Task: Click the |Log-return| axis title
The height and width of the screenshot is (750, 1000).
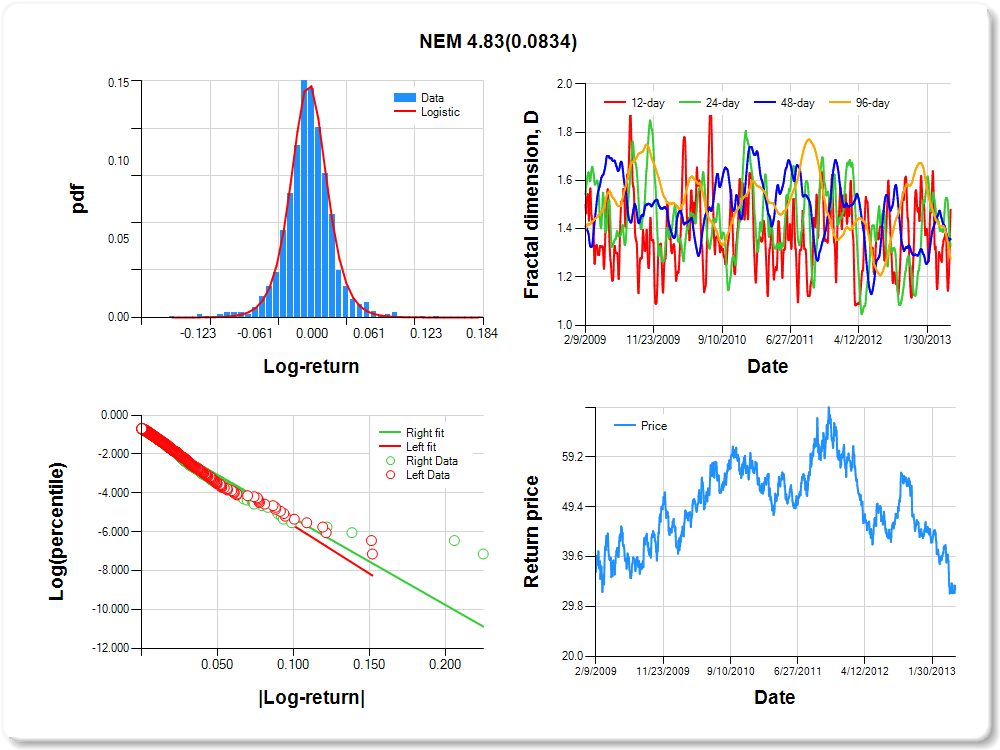Action: pyautogui.click(x=311, y=697)
